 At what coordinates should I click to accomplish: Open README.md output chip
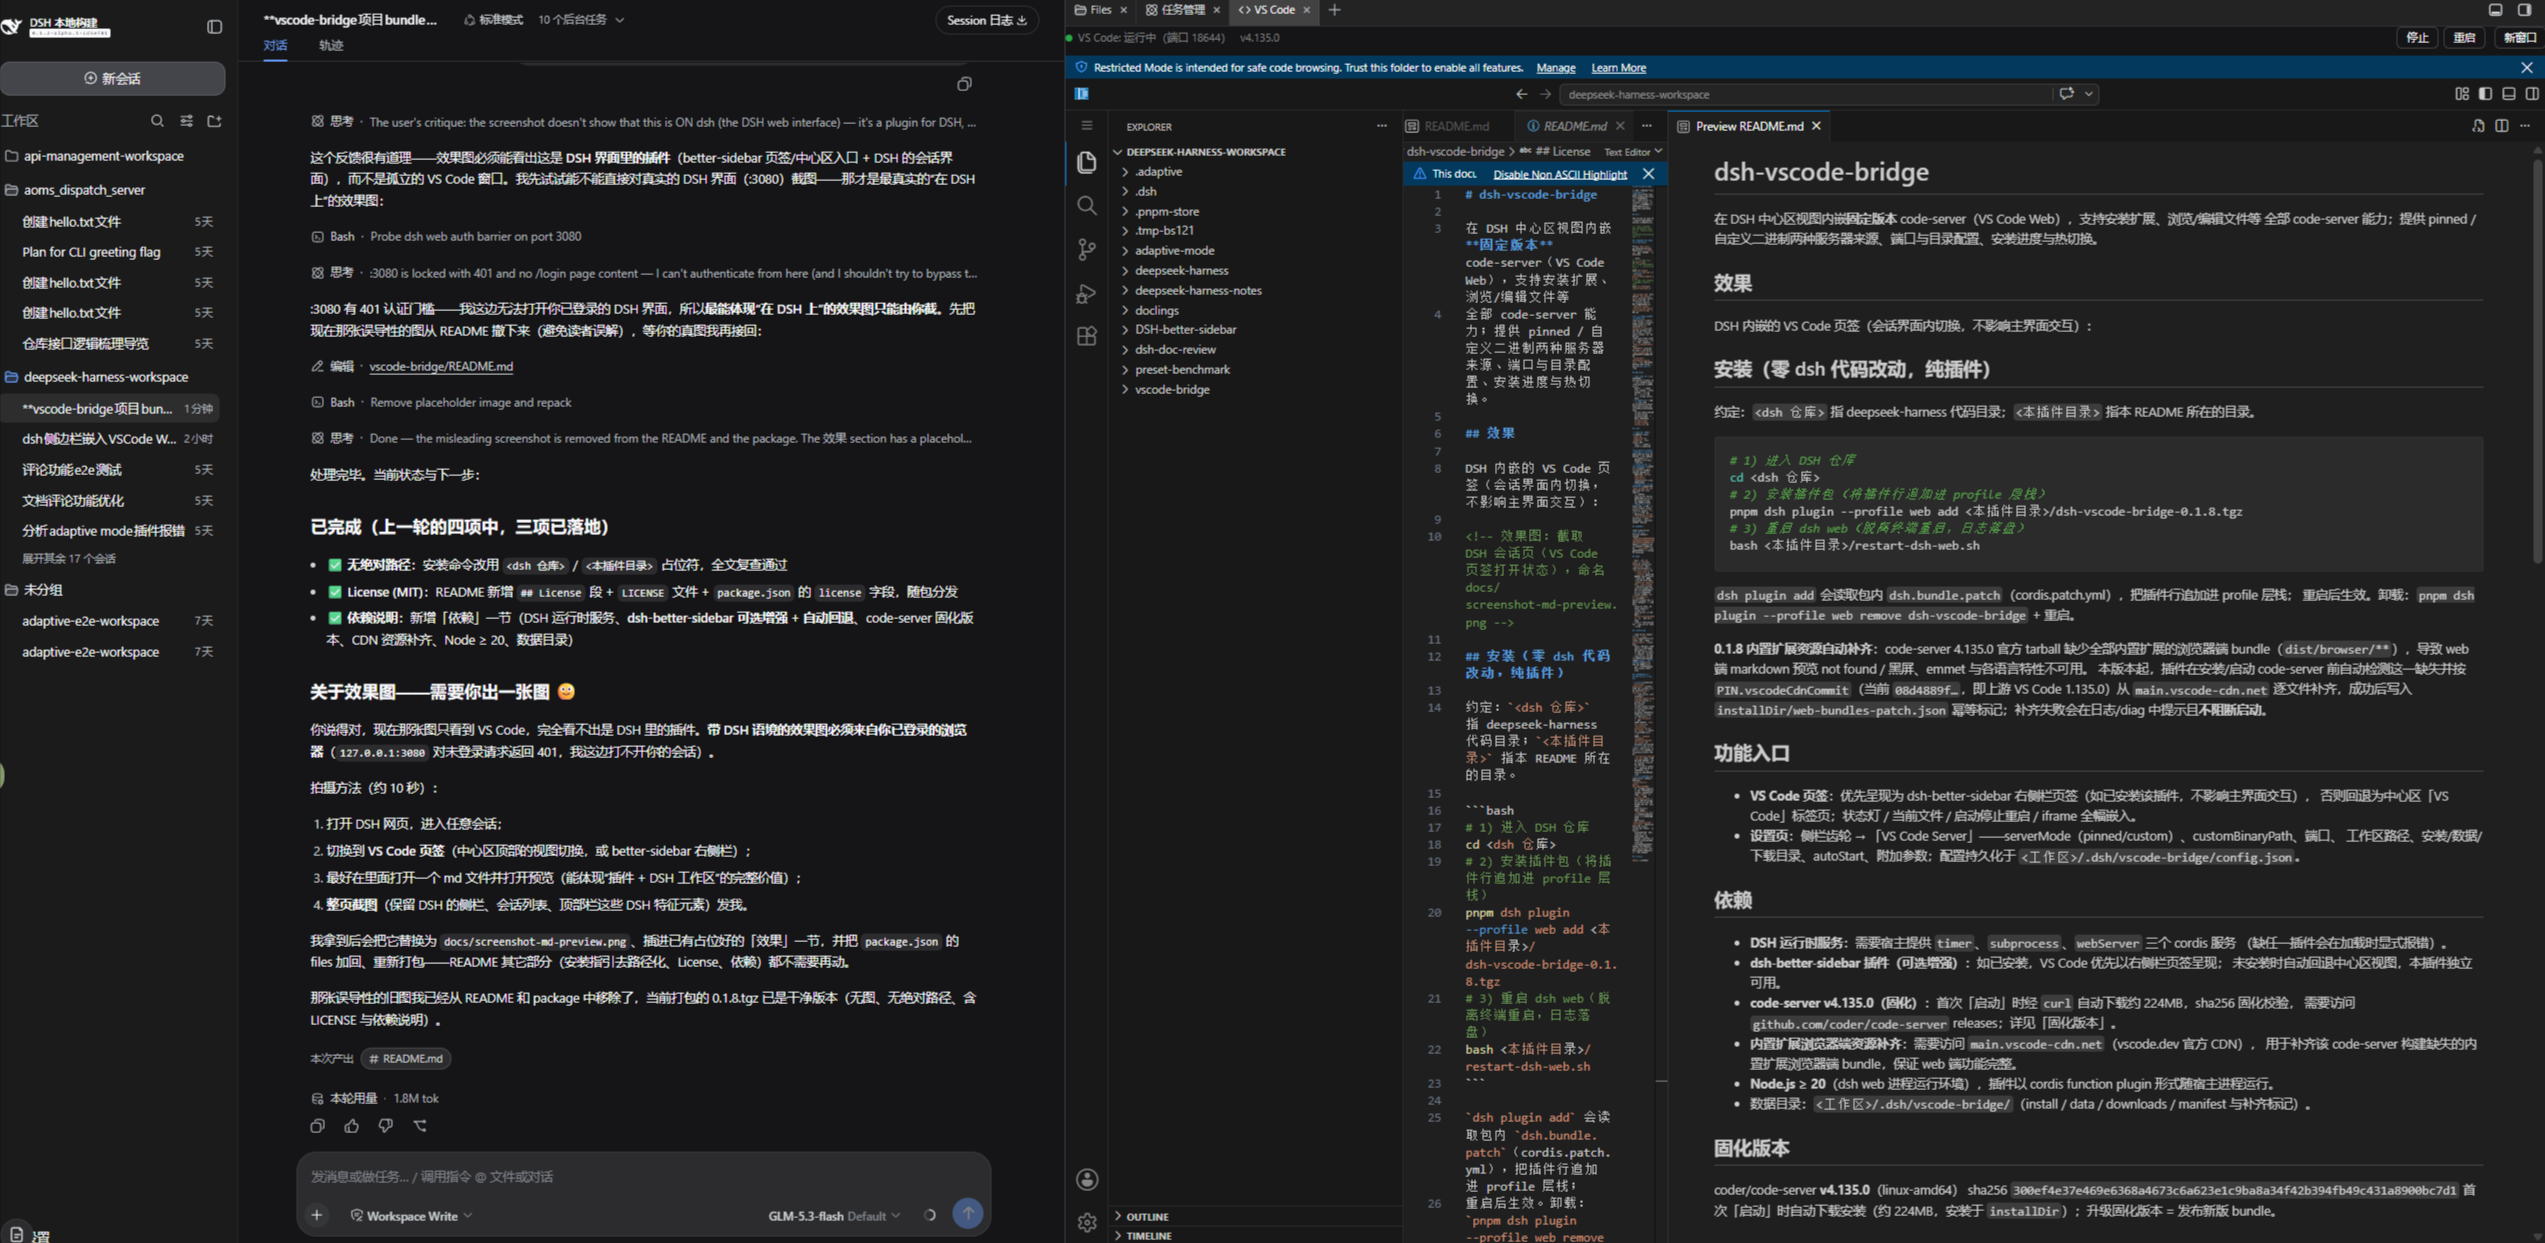click(406, 1058)
